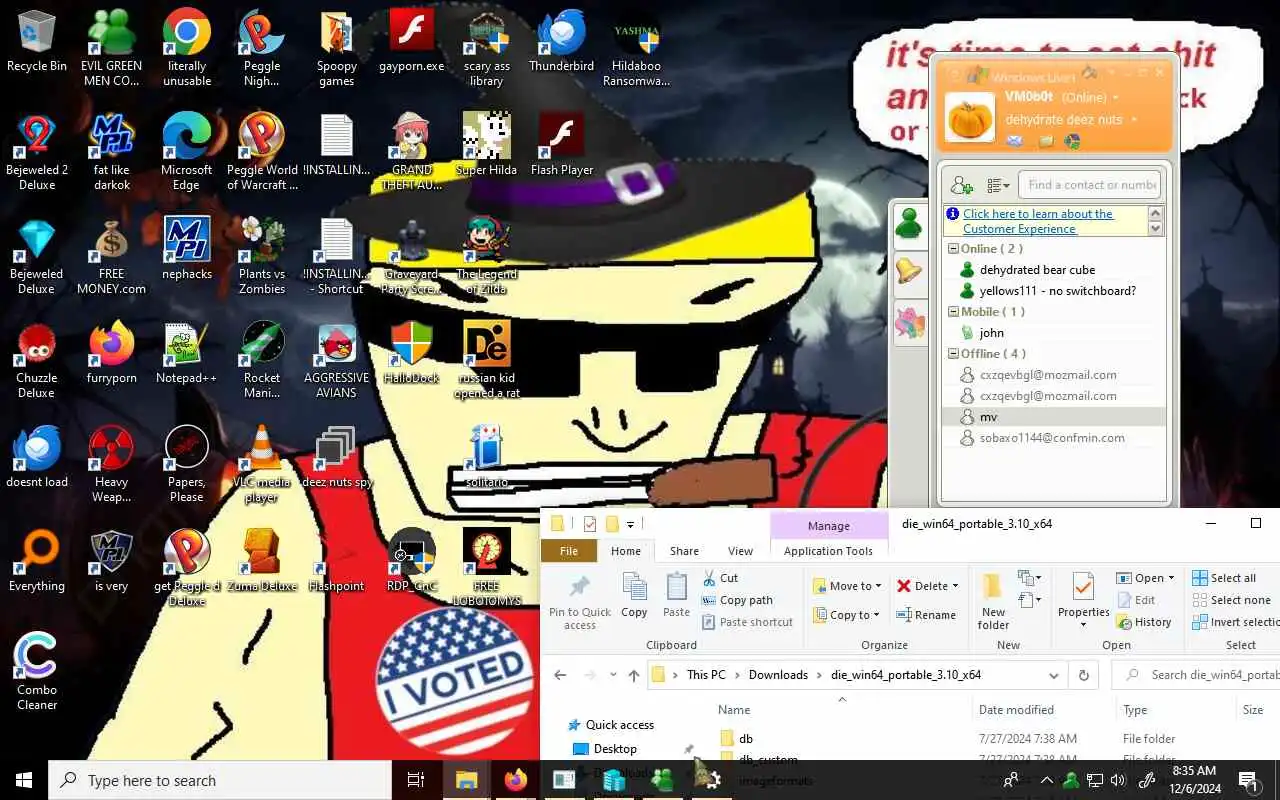Show hidden system tray icons
The width and height of the screenshot is (1280, 800).
(1046, 780)
